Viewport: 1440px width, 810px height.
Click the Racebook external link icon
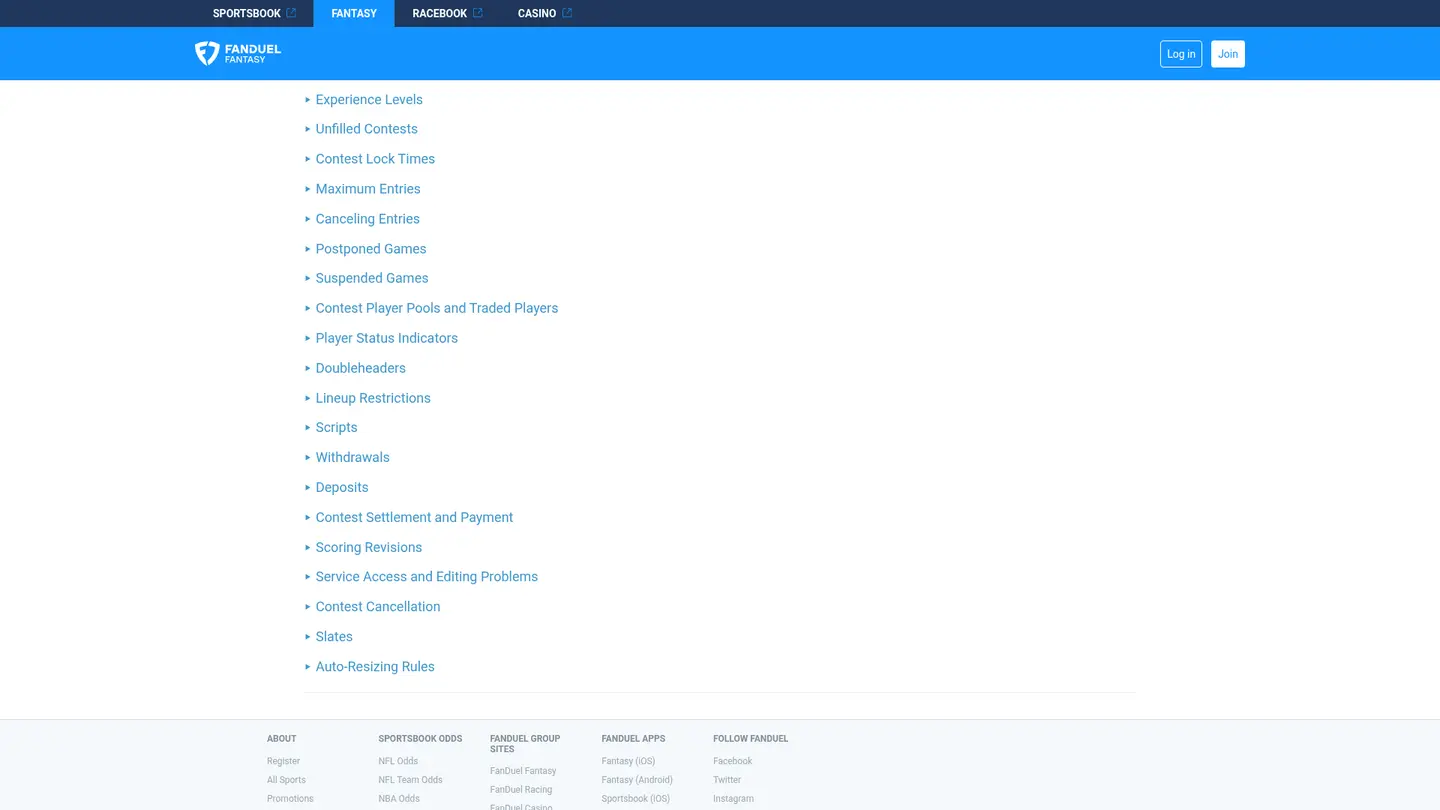[478, 13]
